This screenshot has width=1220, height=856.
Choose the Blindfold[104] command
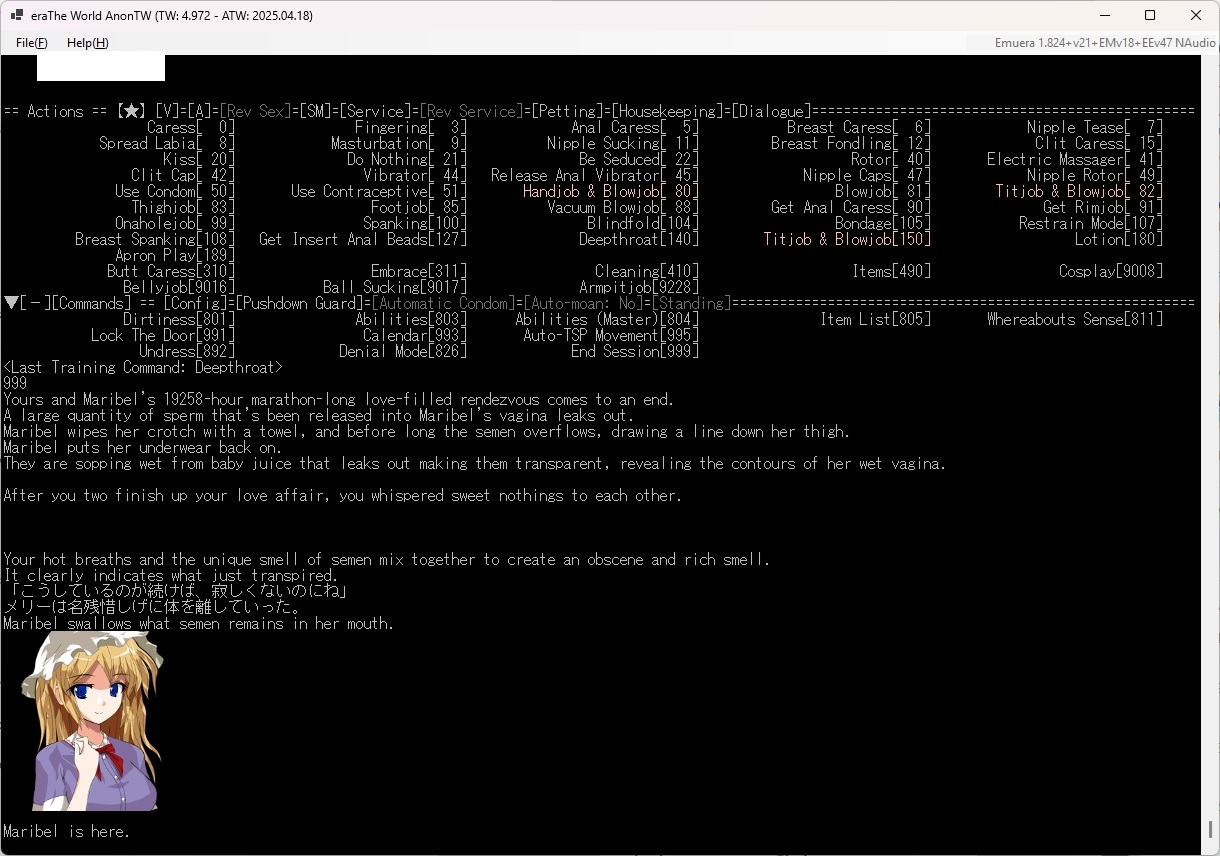click(x=643, y=223)
